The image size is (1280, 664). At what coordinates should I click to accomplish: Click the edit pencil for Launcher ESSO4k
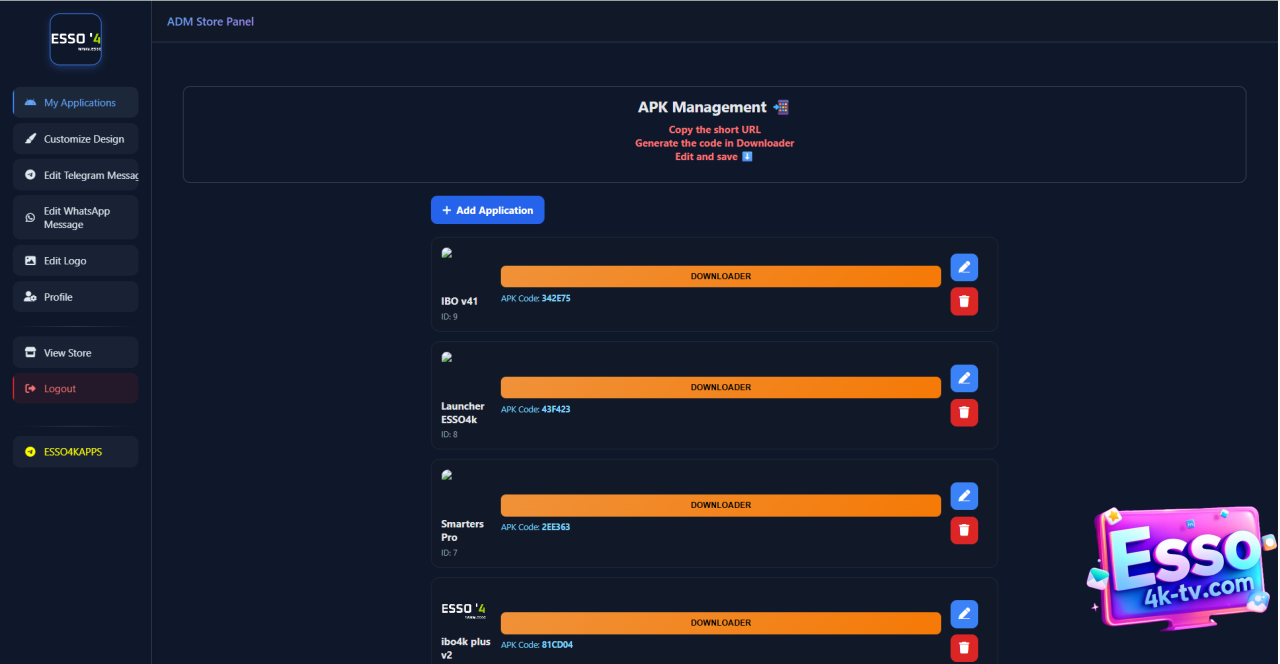click(x=964, y=378)
